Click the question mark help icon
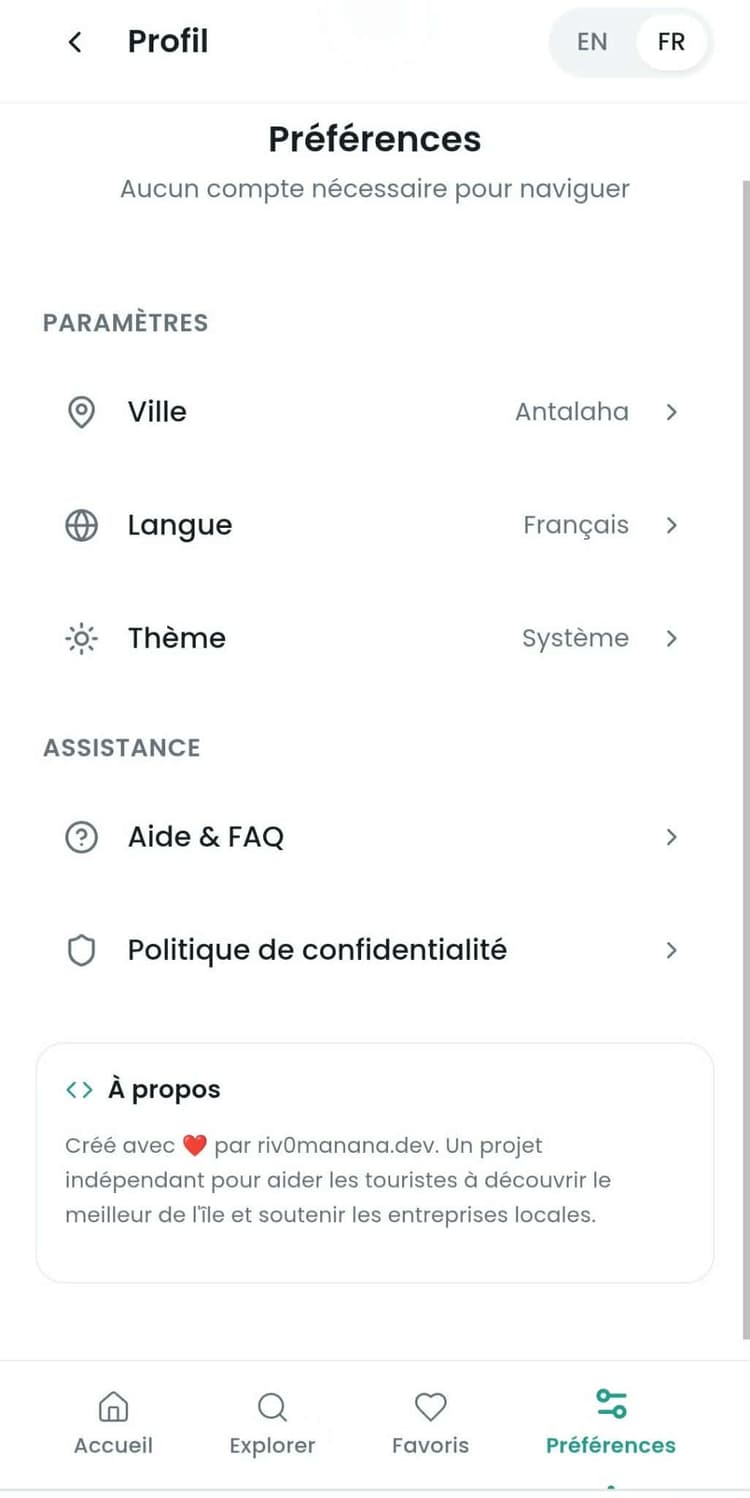Viewport: 750px width, 1498px height. pos(81,837)
